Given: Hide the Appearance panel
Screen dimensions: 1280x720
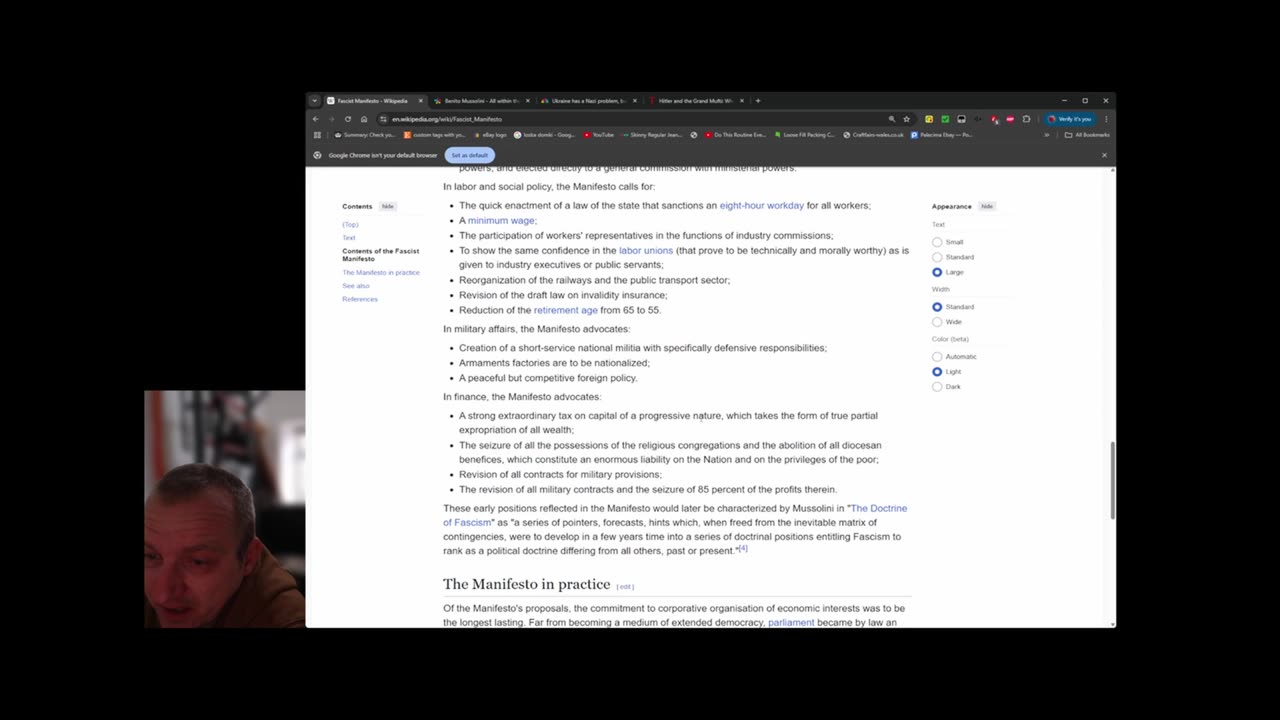Looking at the screenshot, I should coord(987,206).
